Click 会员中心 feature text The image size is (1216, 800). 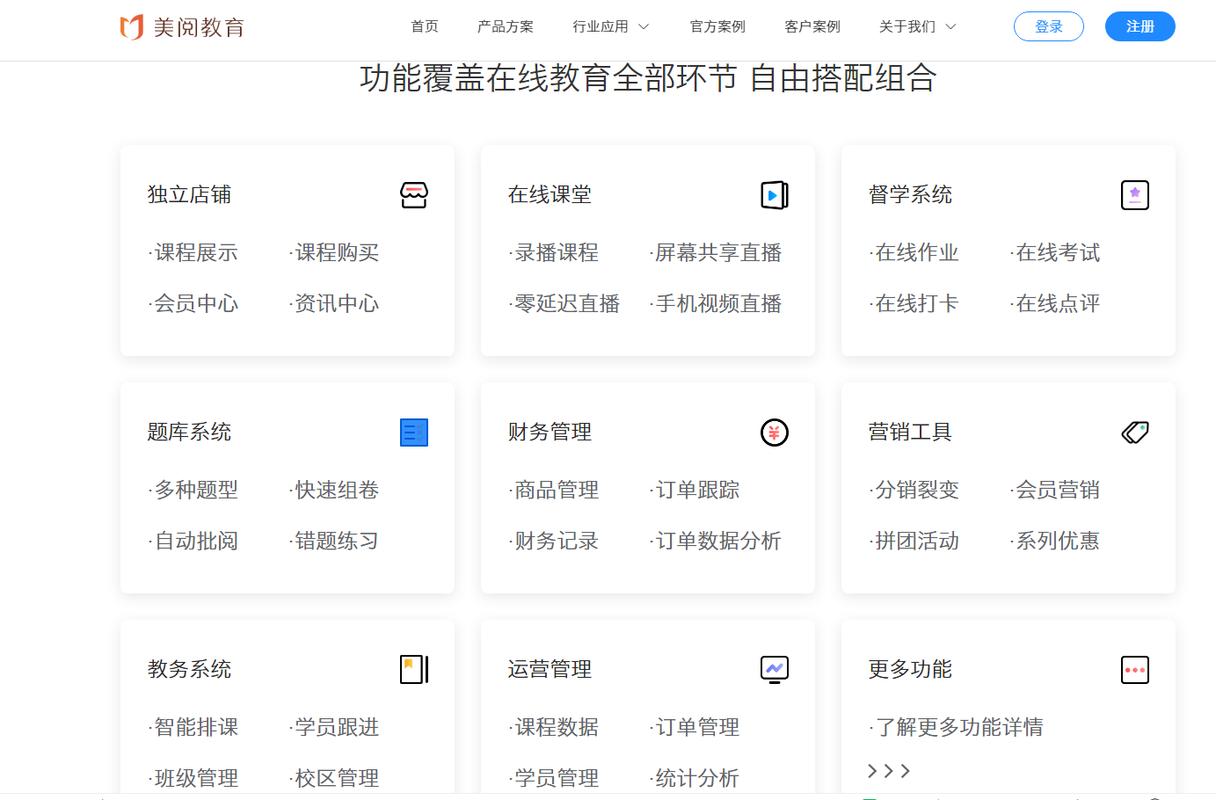click(193, 304)
